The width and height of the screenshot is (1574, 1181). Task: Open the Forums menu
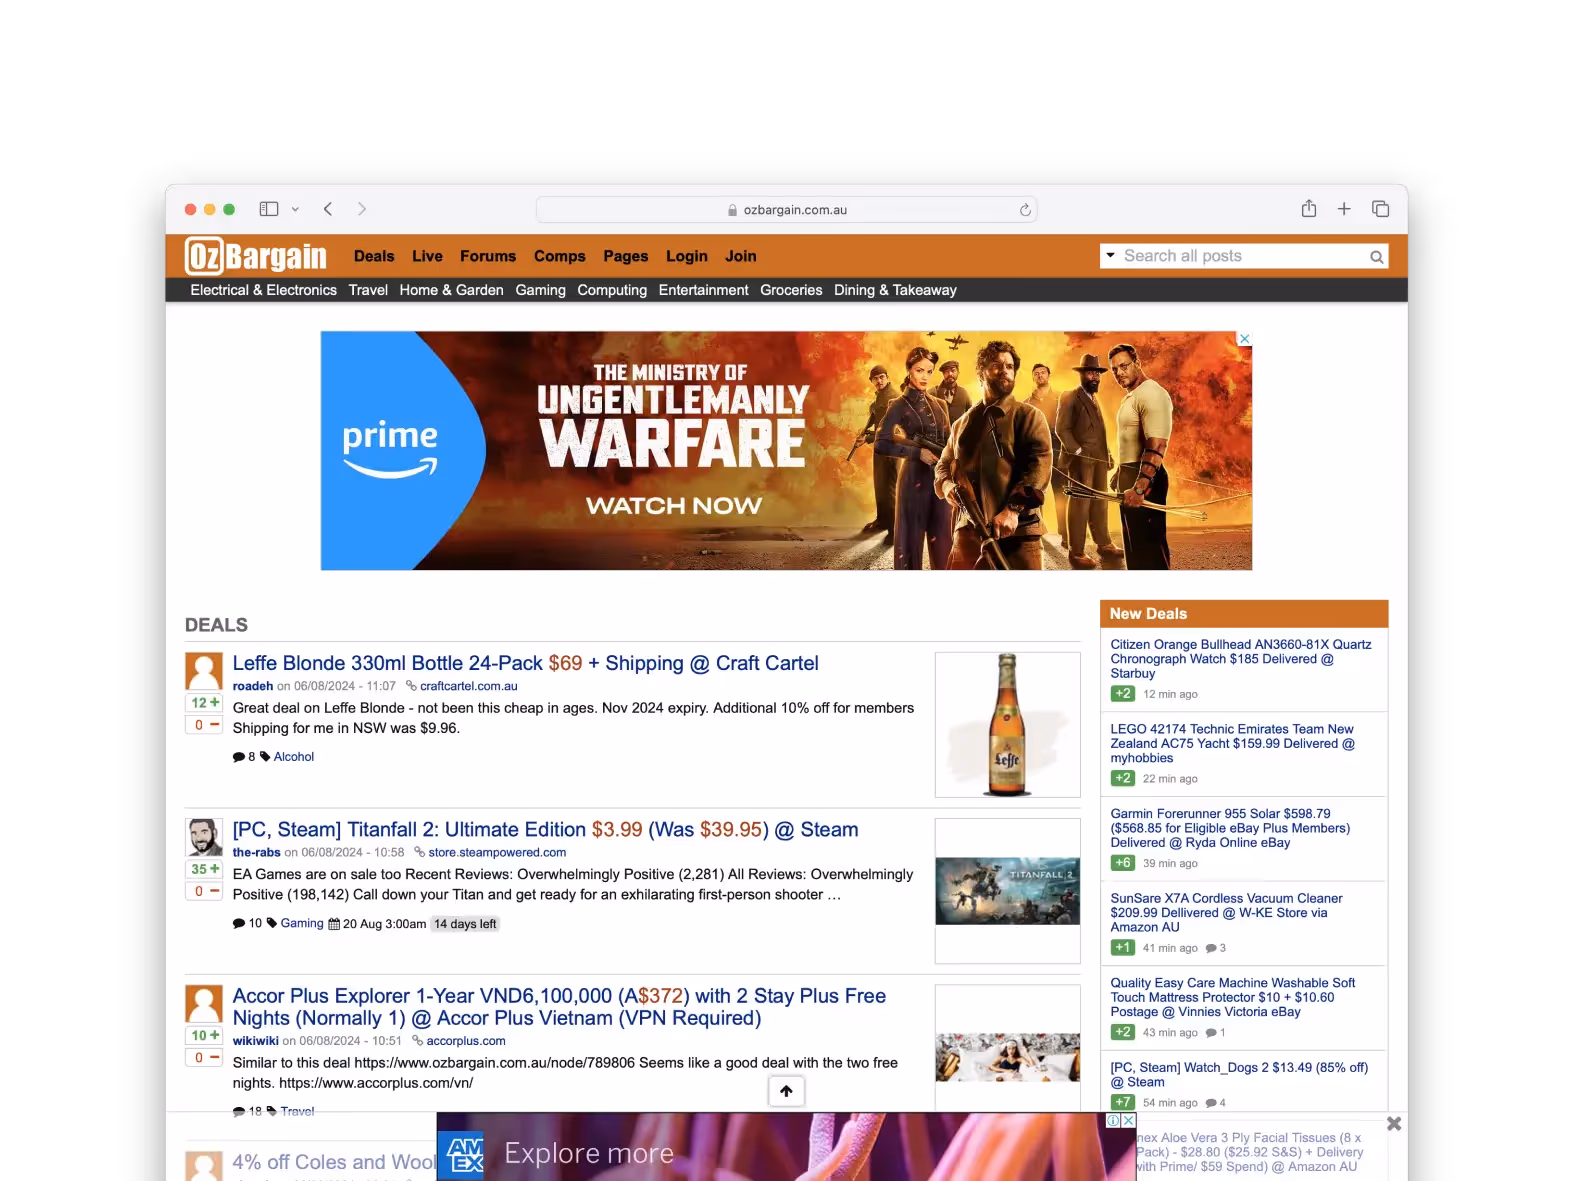pos(488,256)
